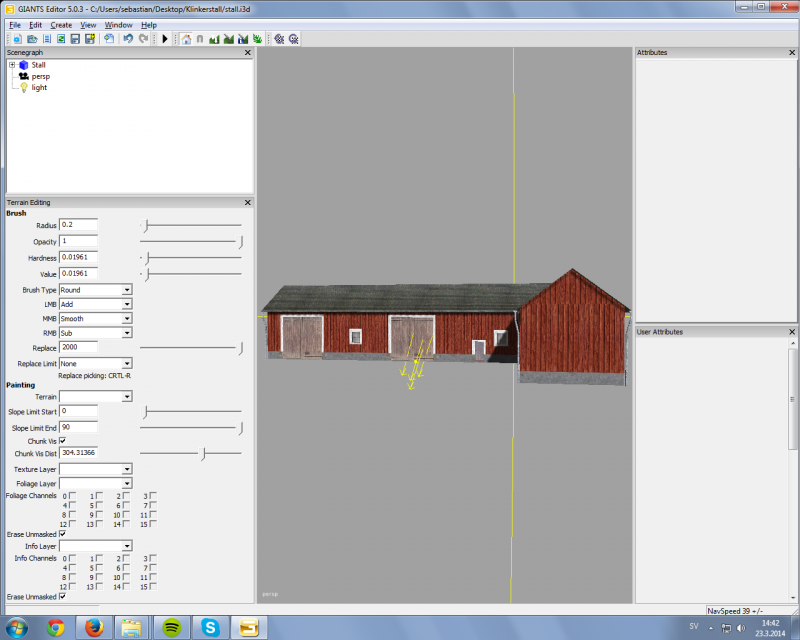Viewport: 800px width, 640px height.
Task: Open Google Chrome from the taskbar
Action: (56, 627)
